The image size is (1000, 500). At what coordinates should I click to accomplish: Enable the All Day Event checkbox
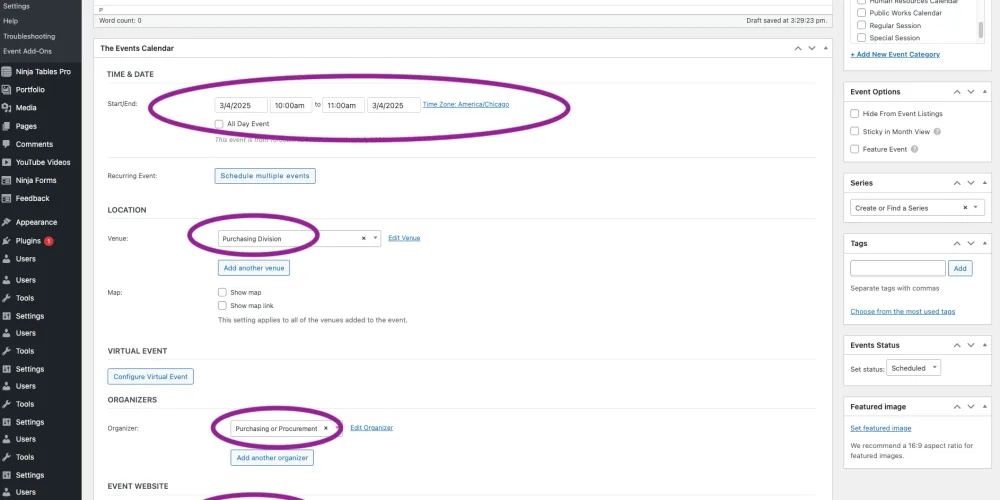[219, 124]
